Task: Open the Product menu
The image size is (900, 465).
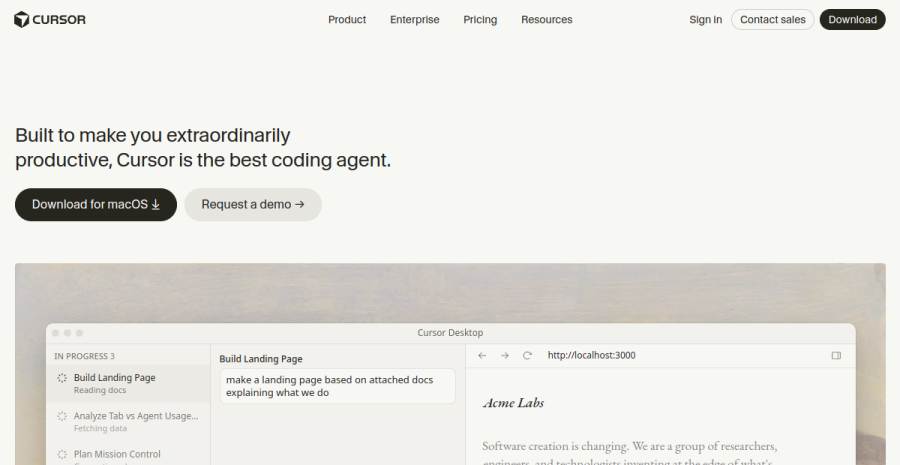Action: pos(347,20)
